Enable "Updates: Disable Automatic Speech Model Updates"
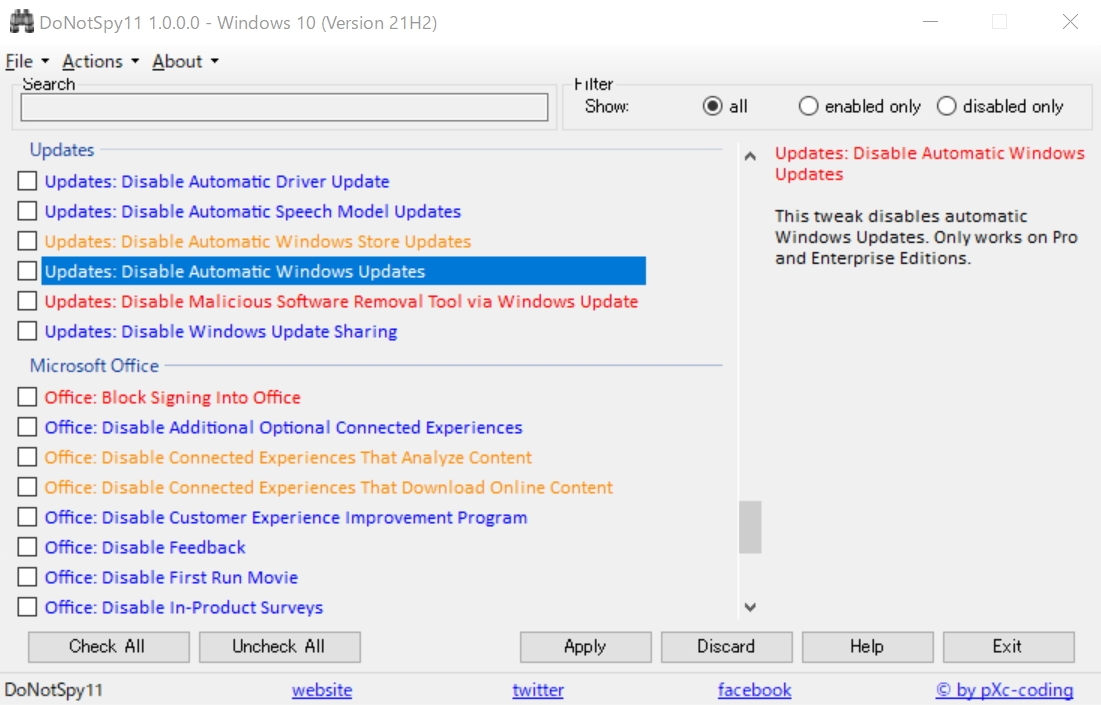 tap(27, 211)
